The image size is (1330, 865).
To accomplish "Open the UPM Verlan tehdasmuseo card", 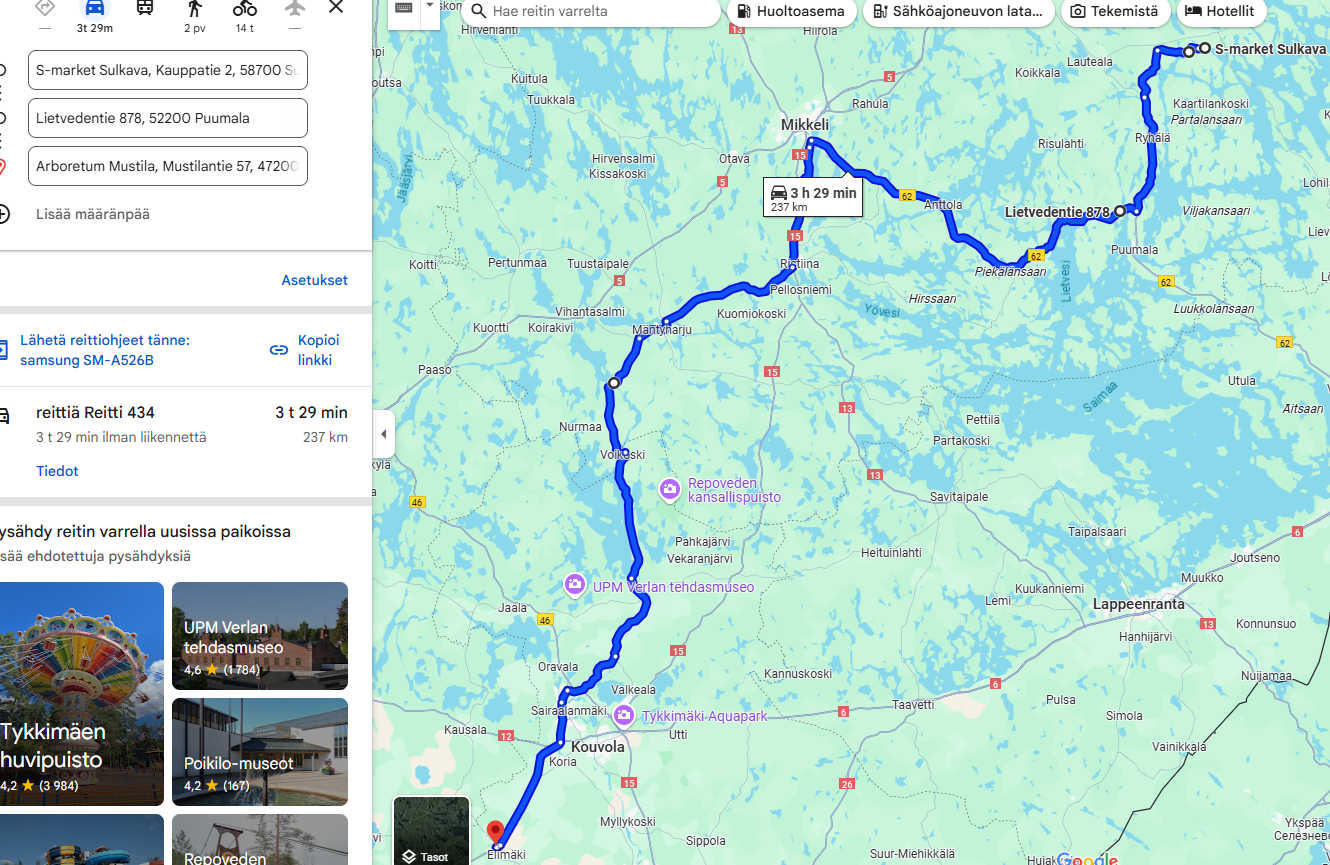I will pos(260,636).
